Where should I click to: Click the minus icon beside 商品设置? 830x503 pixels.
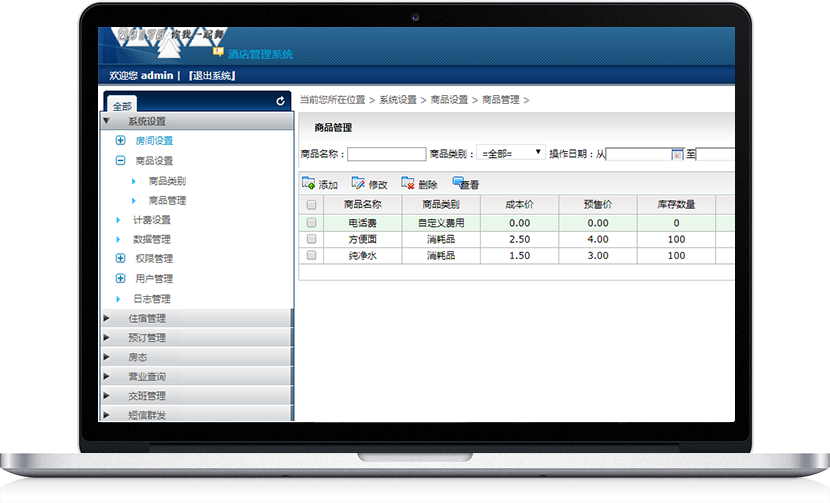[121, 160]
